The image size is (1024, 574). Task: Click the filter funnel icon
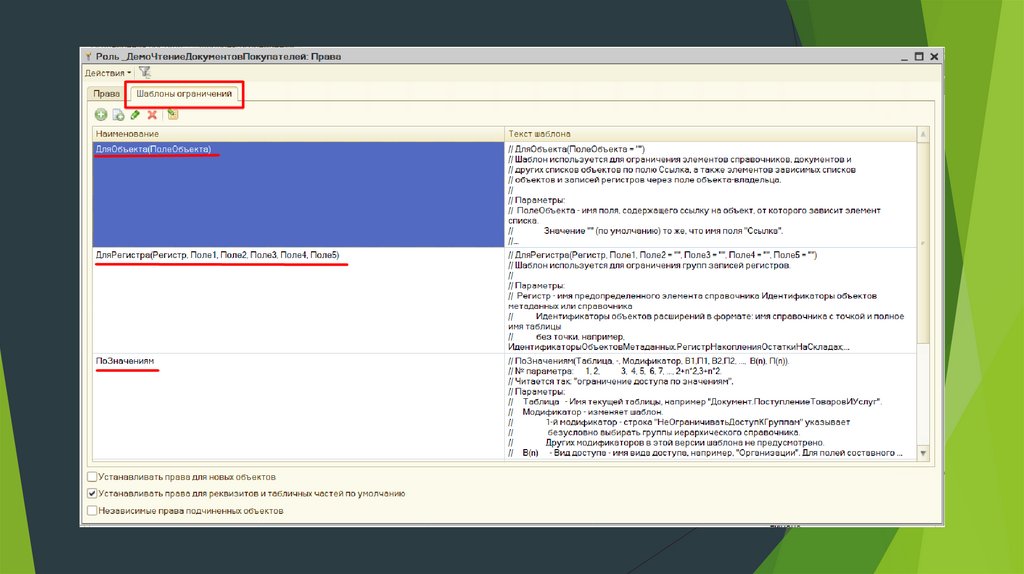click(x=145, y=72)
